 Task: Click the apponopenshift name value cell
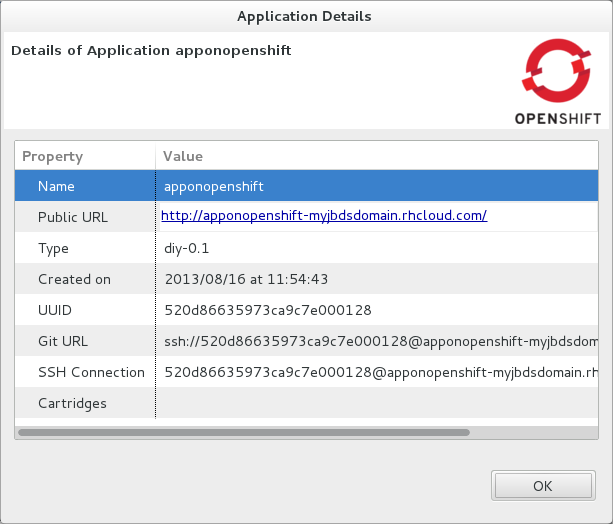214,186
